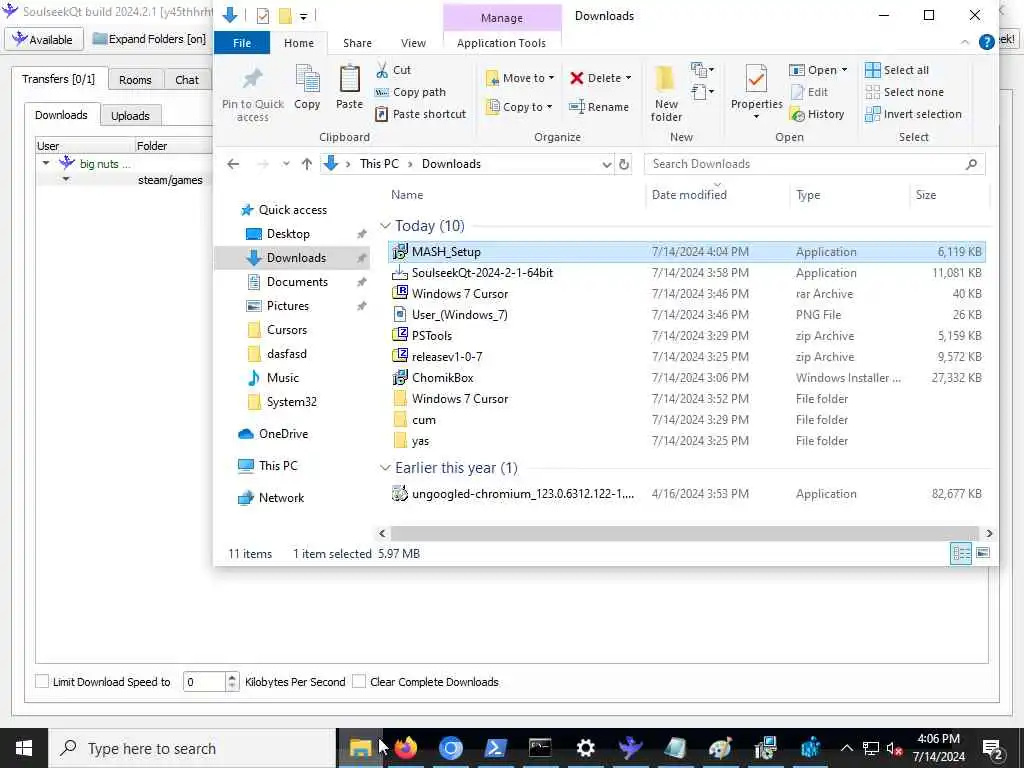This screenshot has width=1024, height=768.
Task: Click the Pin to Quick access icon
Action: tap(253, 80)
